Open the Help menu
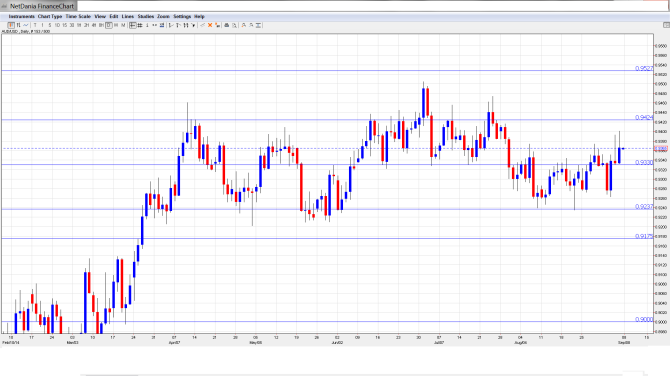The width and height of the screenshot is (670, 376). coord(200,17)
